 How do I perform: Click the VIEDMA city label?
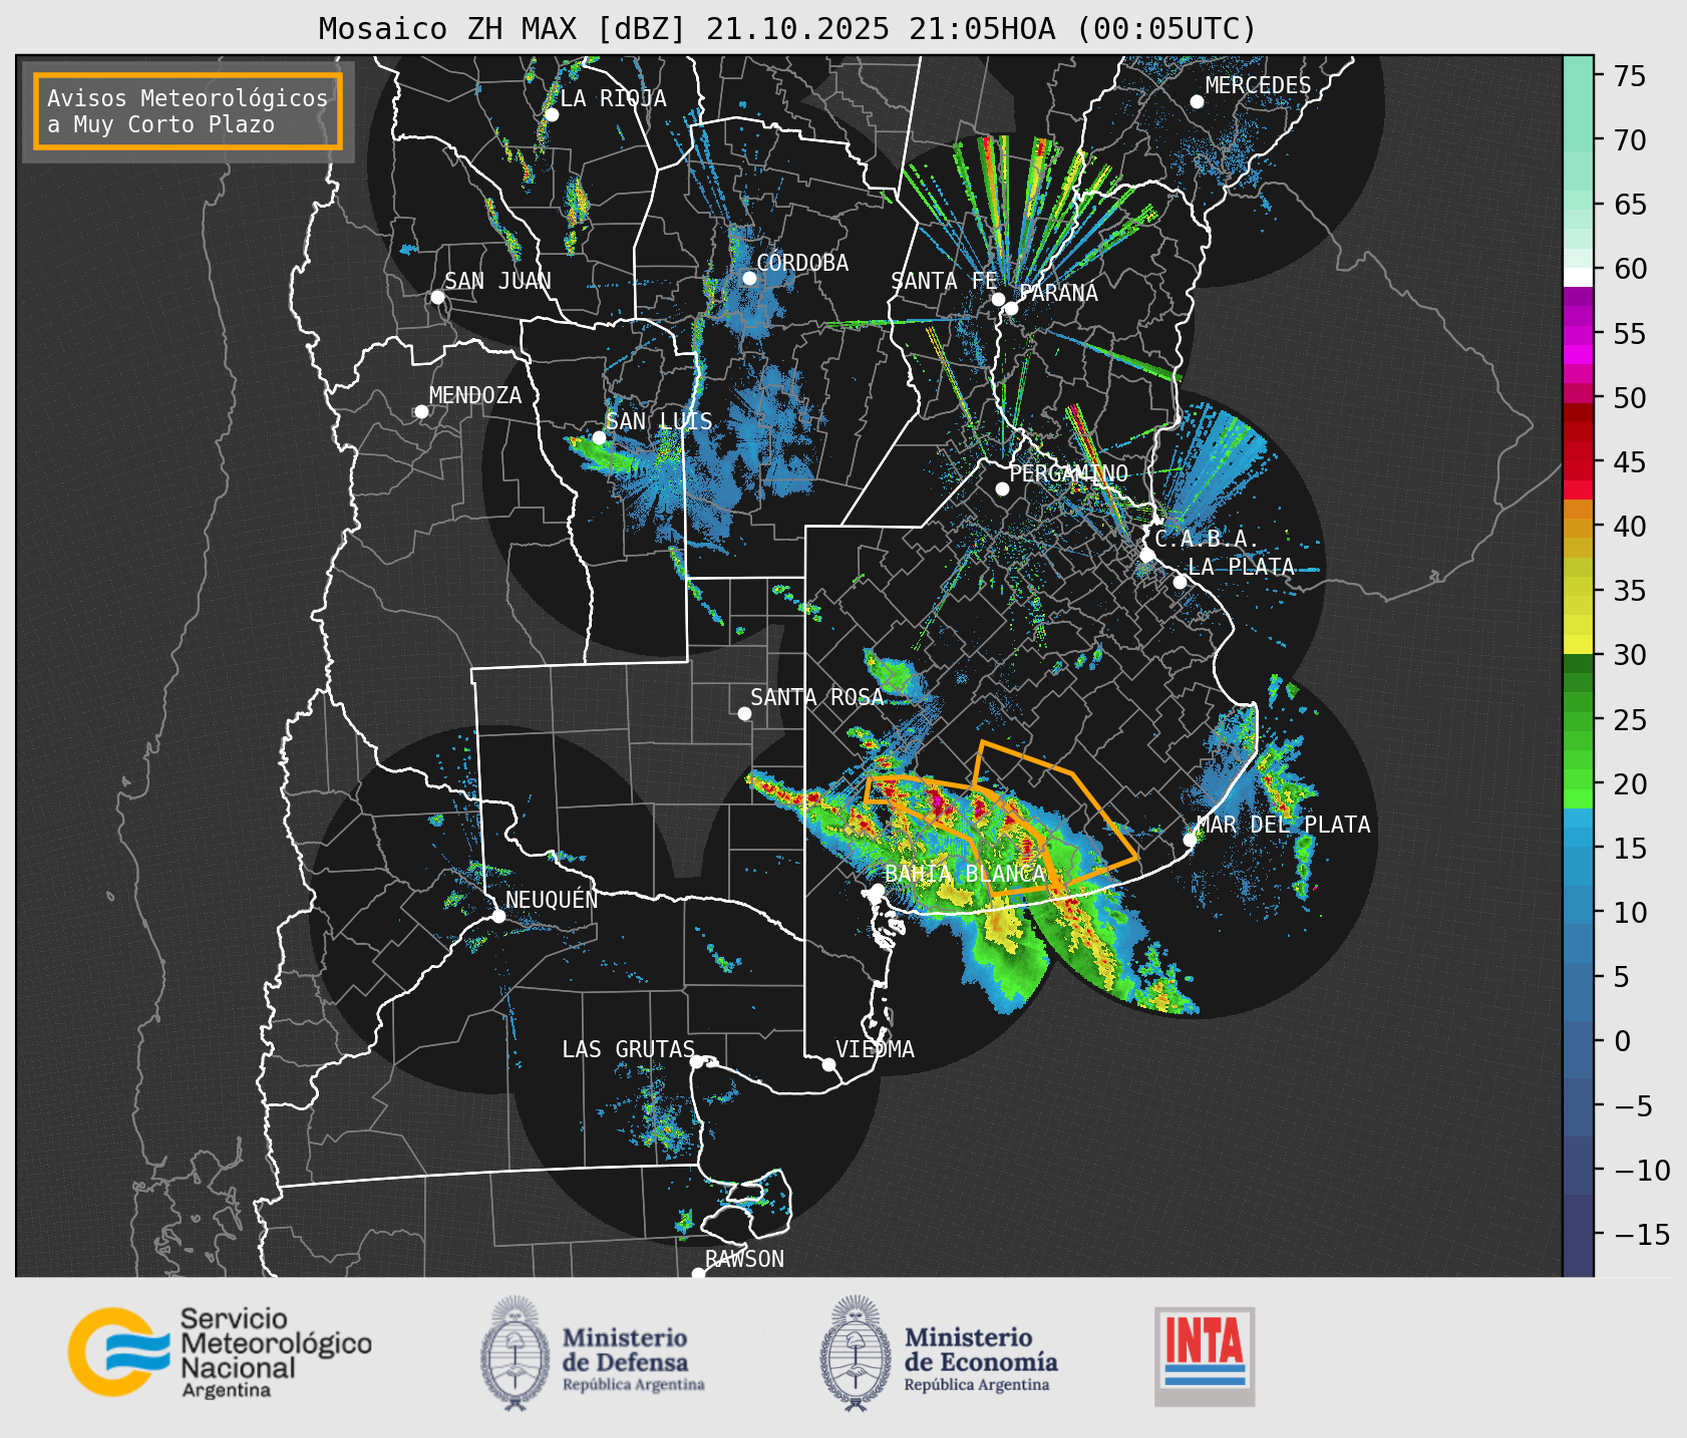pyautogui.click(x=875, y=1050)
